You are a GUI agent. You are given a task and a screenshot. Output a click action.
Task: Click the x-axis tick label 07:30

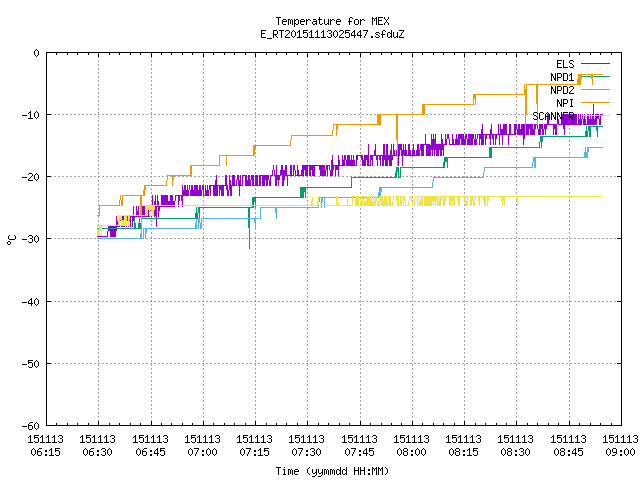[306, 452]
